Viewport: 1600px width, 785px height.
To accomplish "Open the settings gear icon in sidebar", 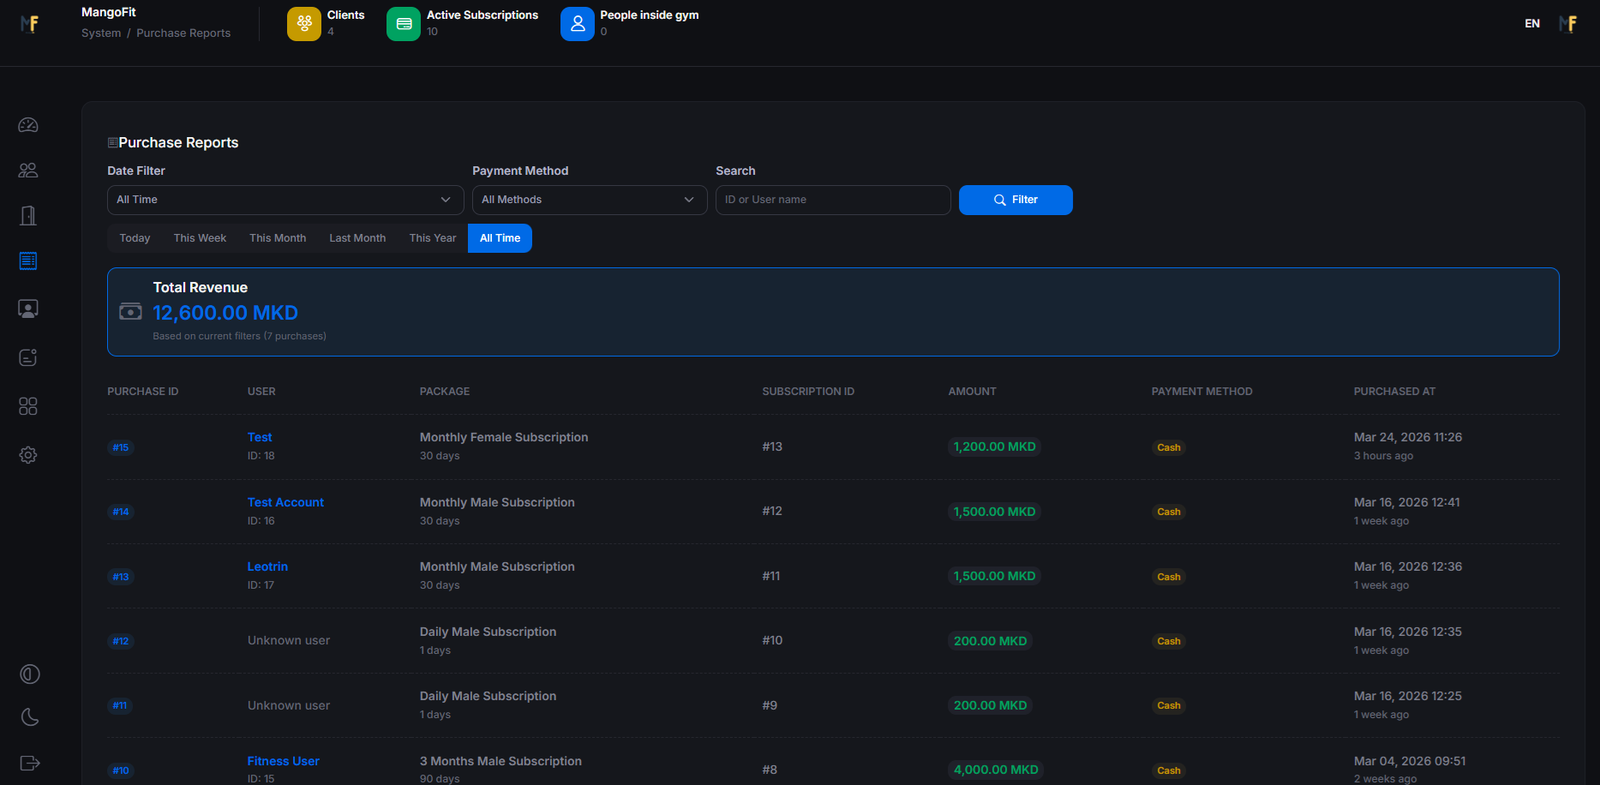I will pyautogui.click(x=28, y=455).
